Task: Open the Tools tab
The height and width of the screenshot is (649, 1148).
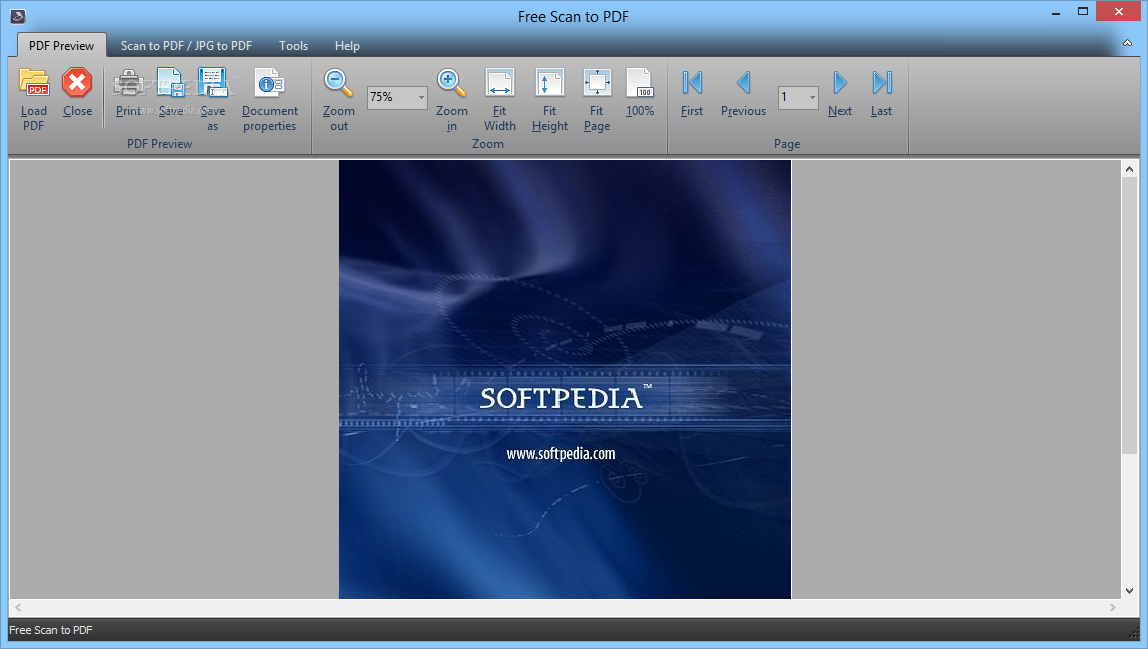Action: click(x=294, y=45)
